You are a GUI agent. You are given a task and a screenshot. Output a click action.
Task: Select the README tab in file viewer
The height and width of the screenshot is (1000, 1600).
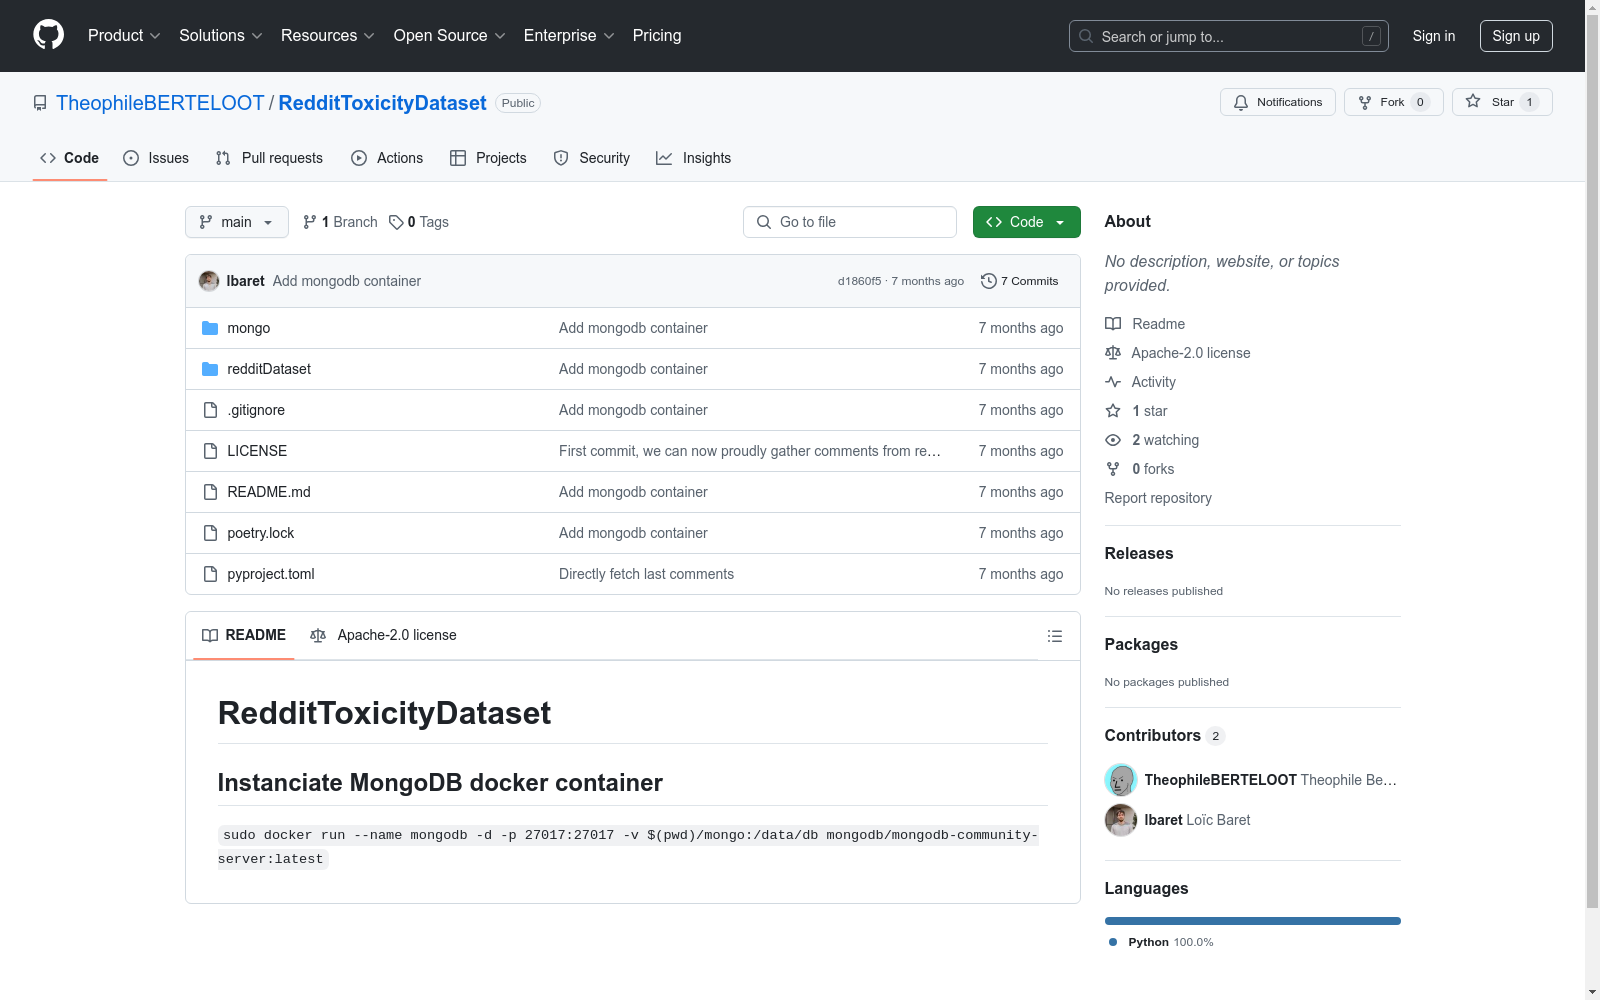[244, 635]
